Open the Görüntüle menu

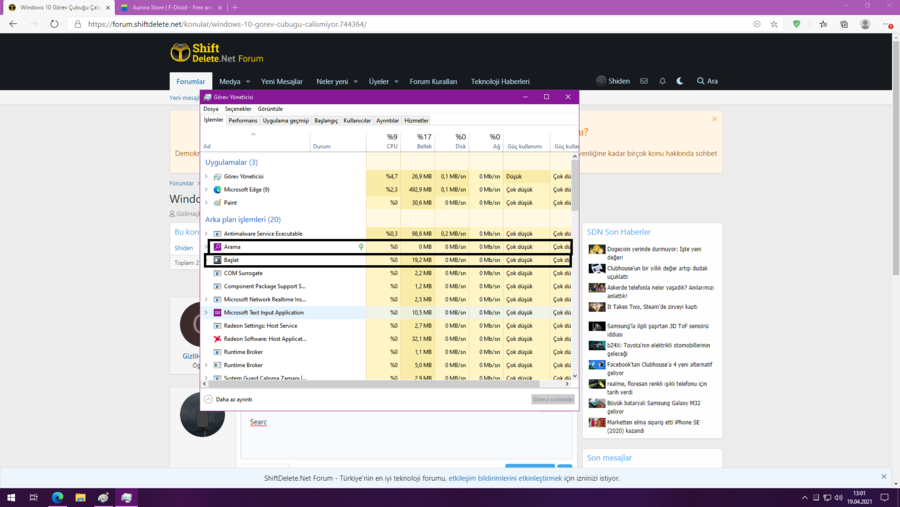(x=270, y=109)
